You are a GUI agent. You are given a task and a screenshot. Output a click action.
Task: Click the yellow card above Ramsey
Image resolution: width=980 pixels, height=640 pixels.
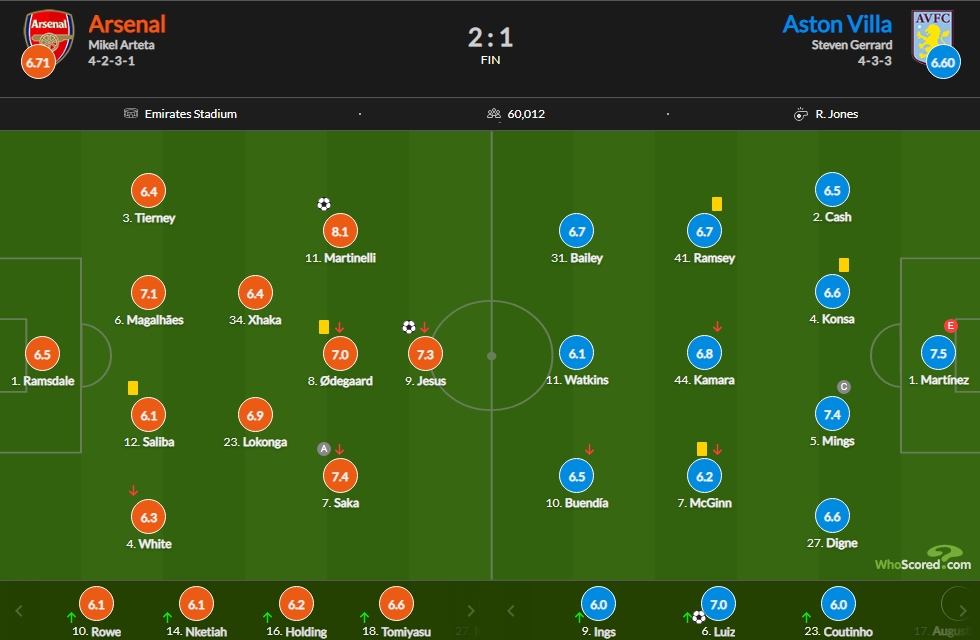coord(717,204)
